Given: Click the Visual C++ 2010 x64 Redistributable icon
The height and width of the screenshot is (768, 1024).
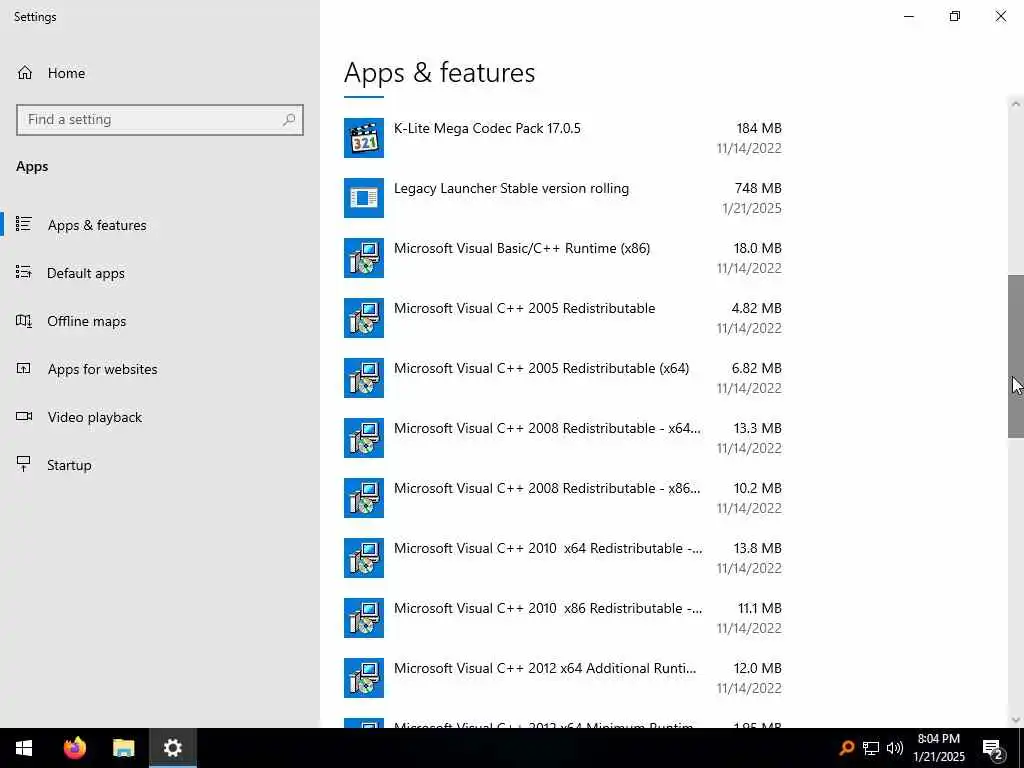Looking at the screenshot, I should [x=364, y=558].
